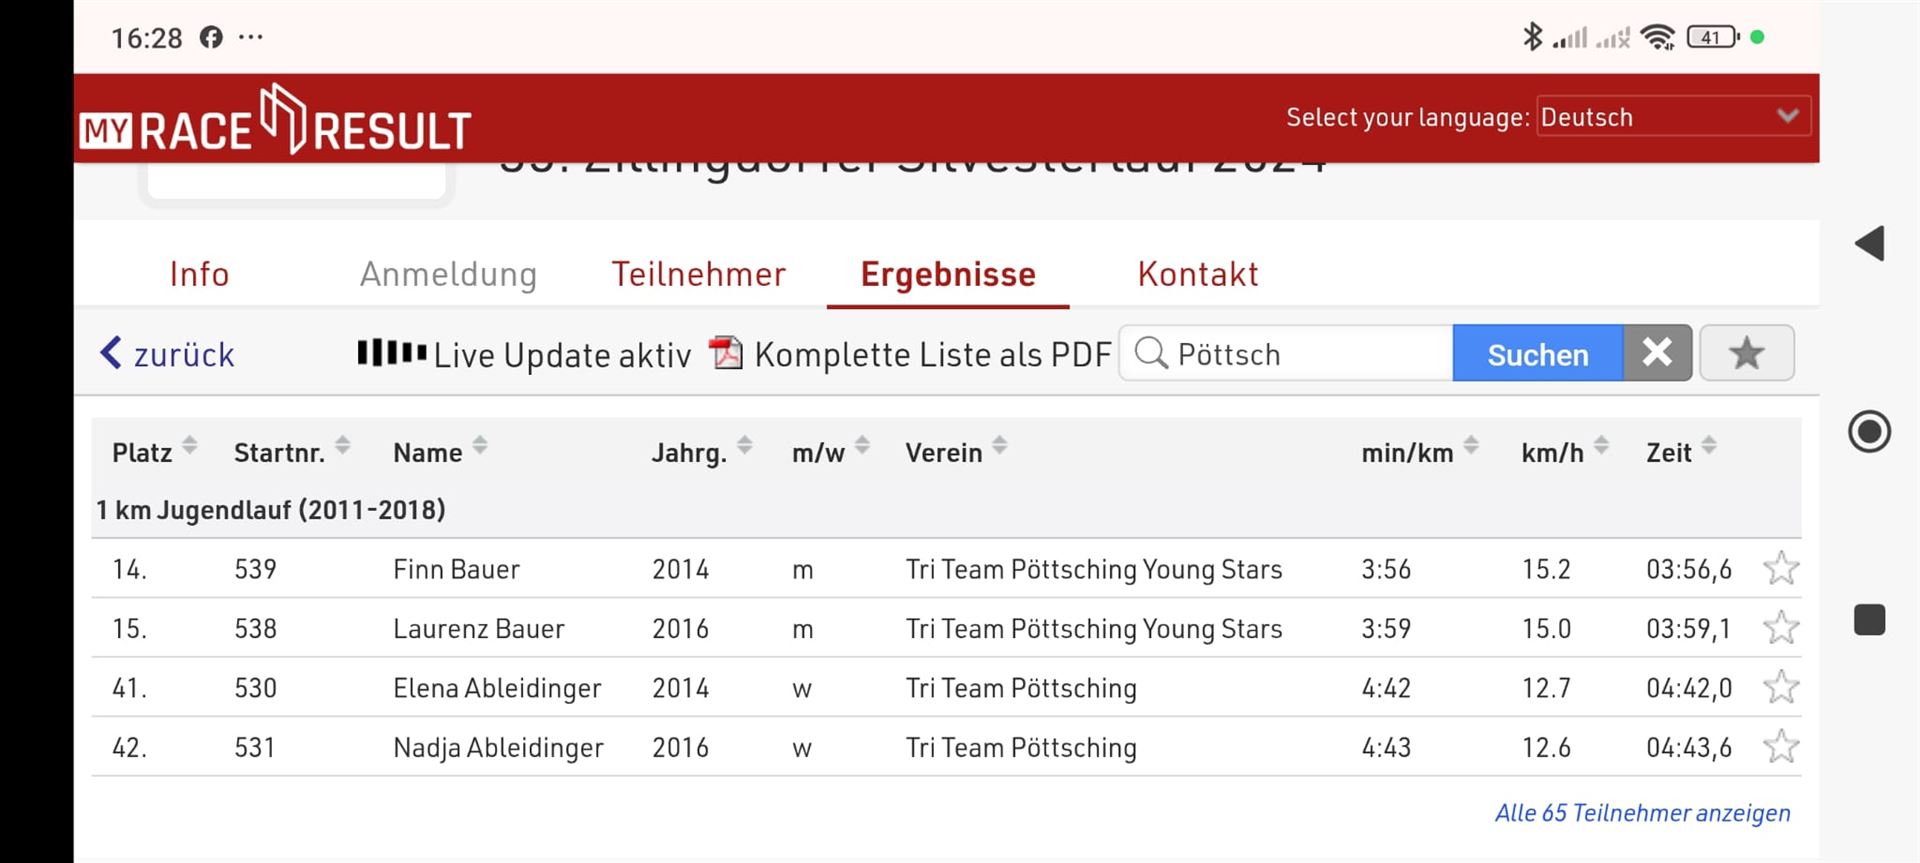Sort results by Platz column arrows

pos(190,446)
